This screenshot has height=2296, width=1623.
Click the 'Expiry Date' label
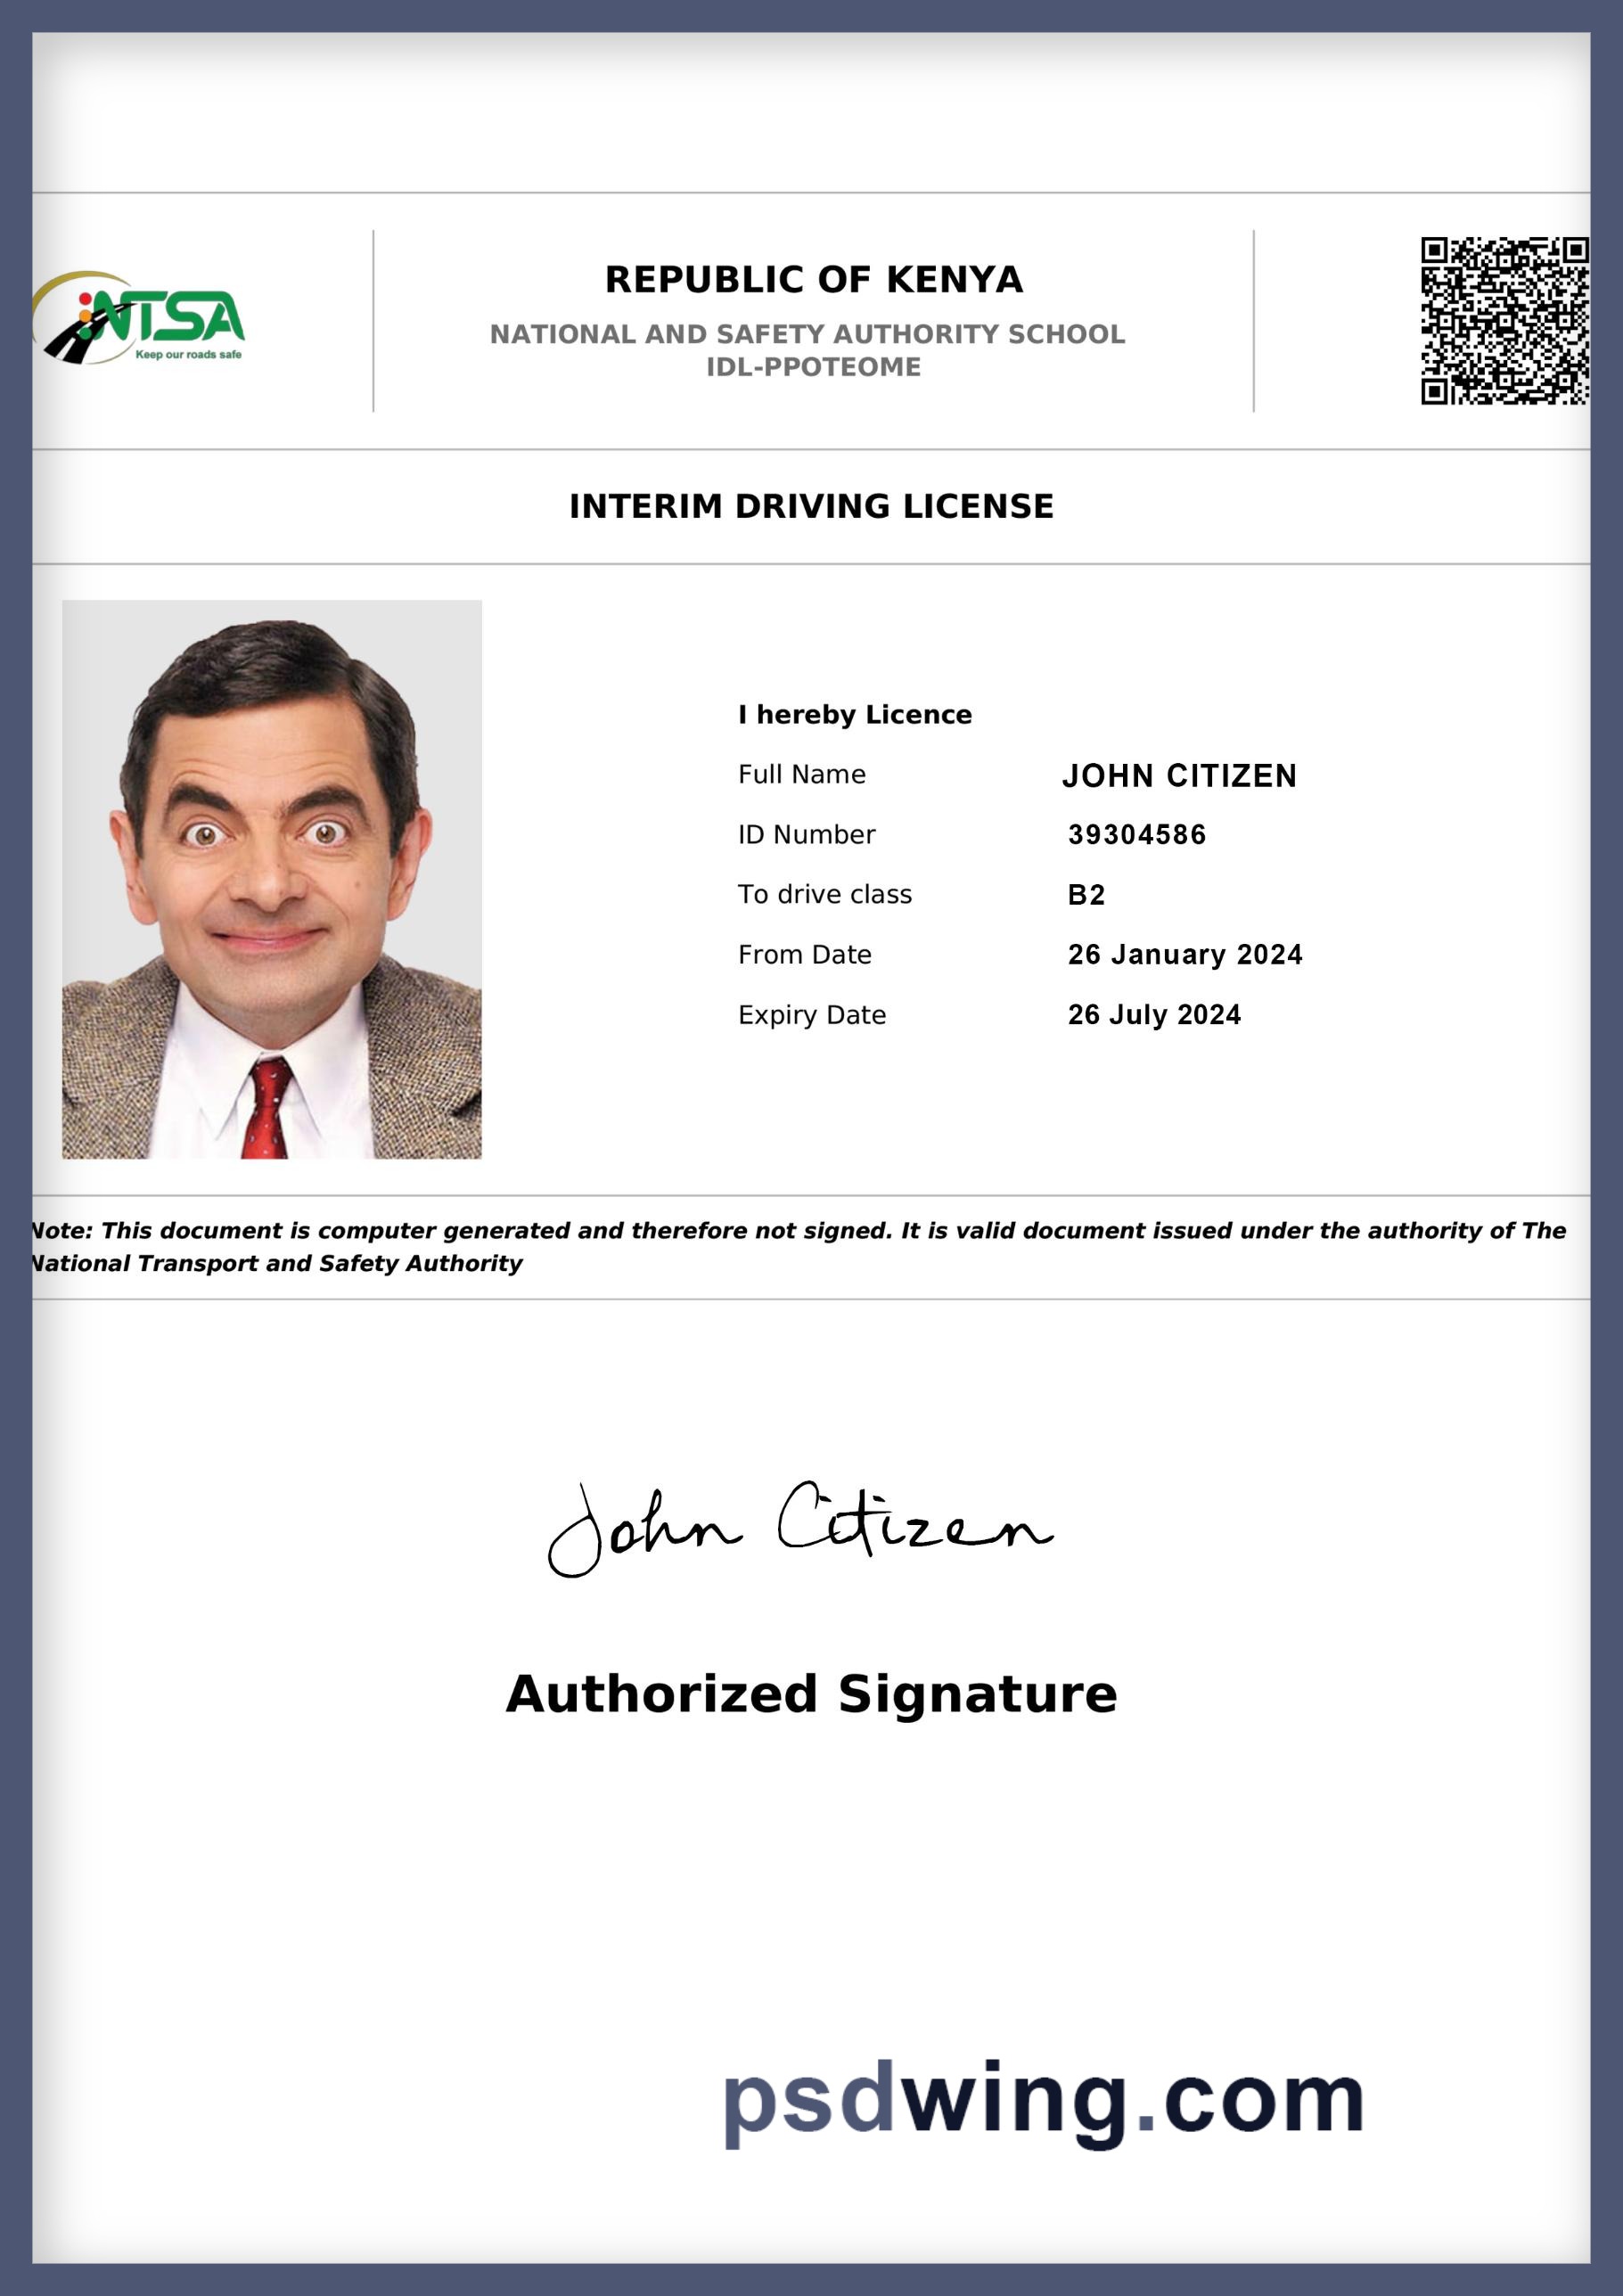point(812,1014)
